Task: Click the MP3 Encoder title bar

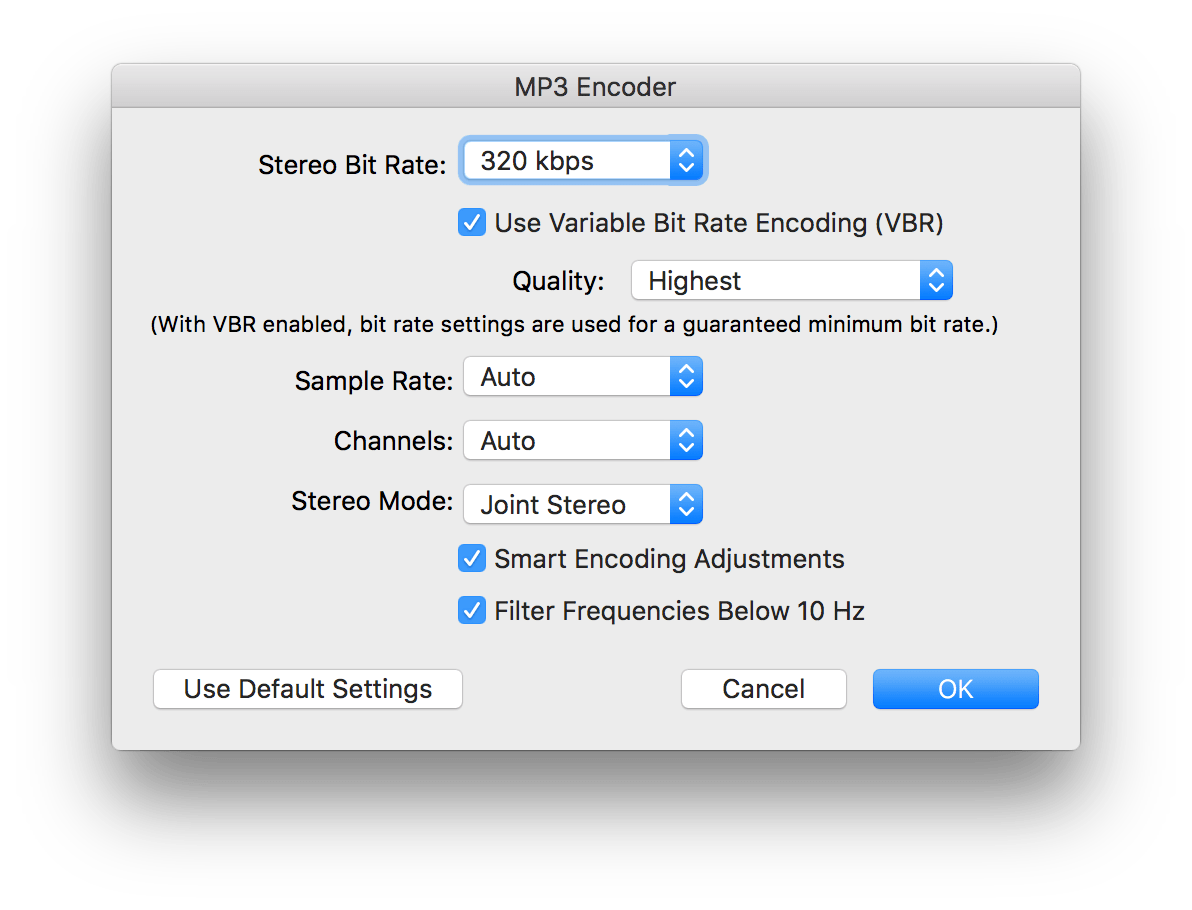Action: (x=595, y=87)
